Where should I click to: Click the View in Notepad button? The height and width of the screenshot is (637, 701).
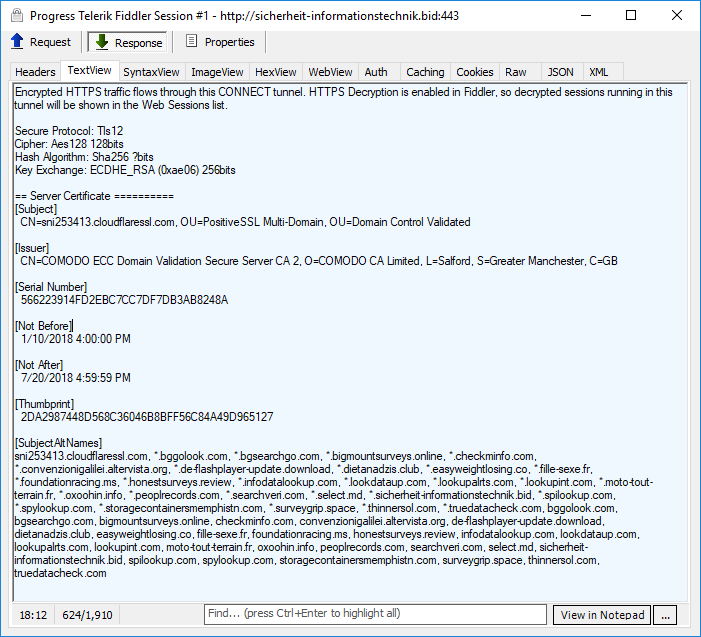click(601, 615)
